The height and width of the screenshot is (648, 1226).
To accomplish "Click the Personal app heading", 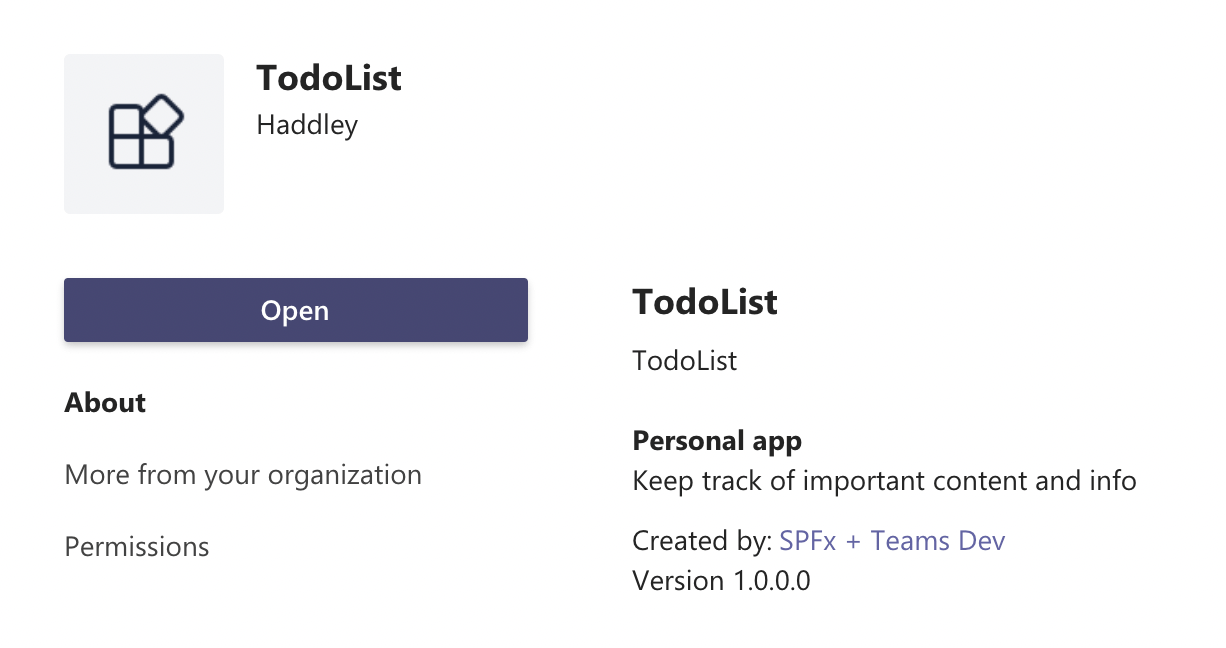I will (x=717, y=440).
